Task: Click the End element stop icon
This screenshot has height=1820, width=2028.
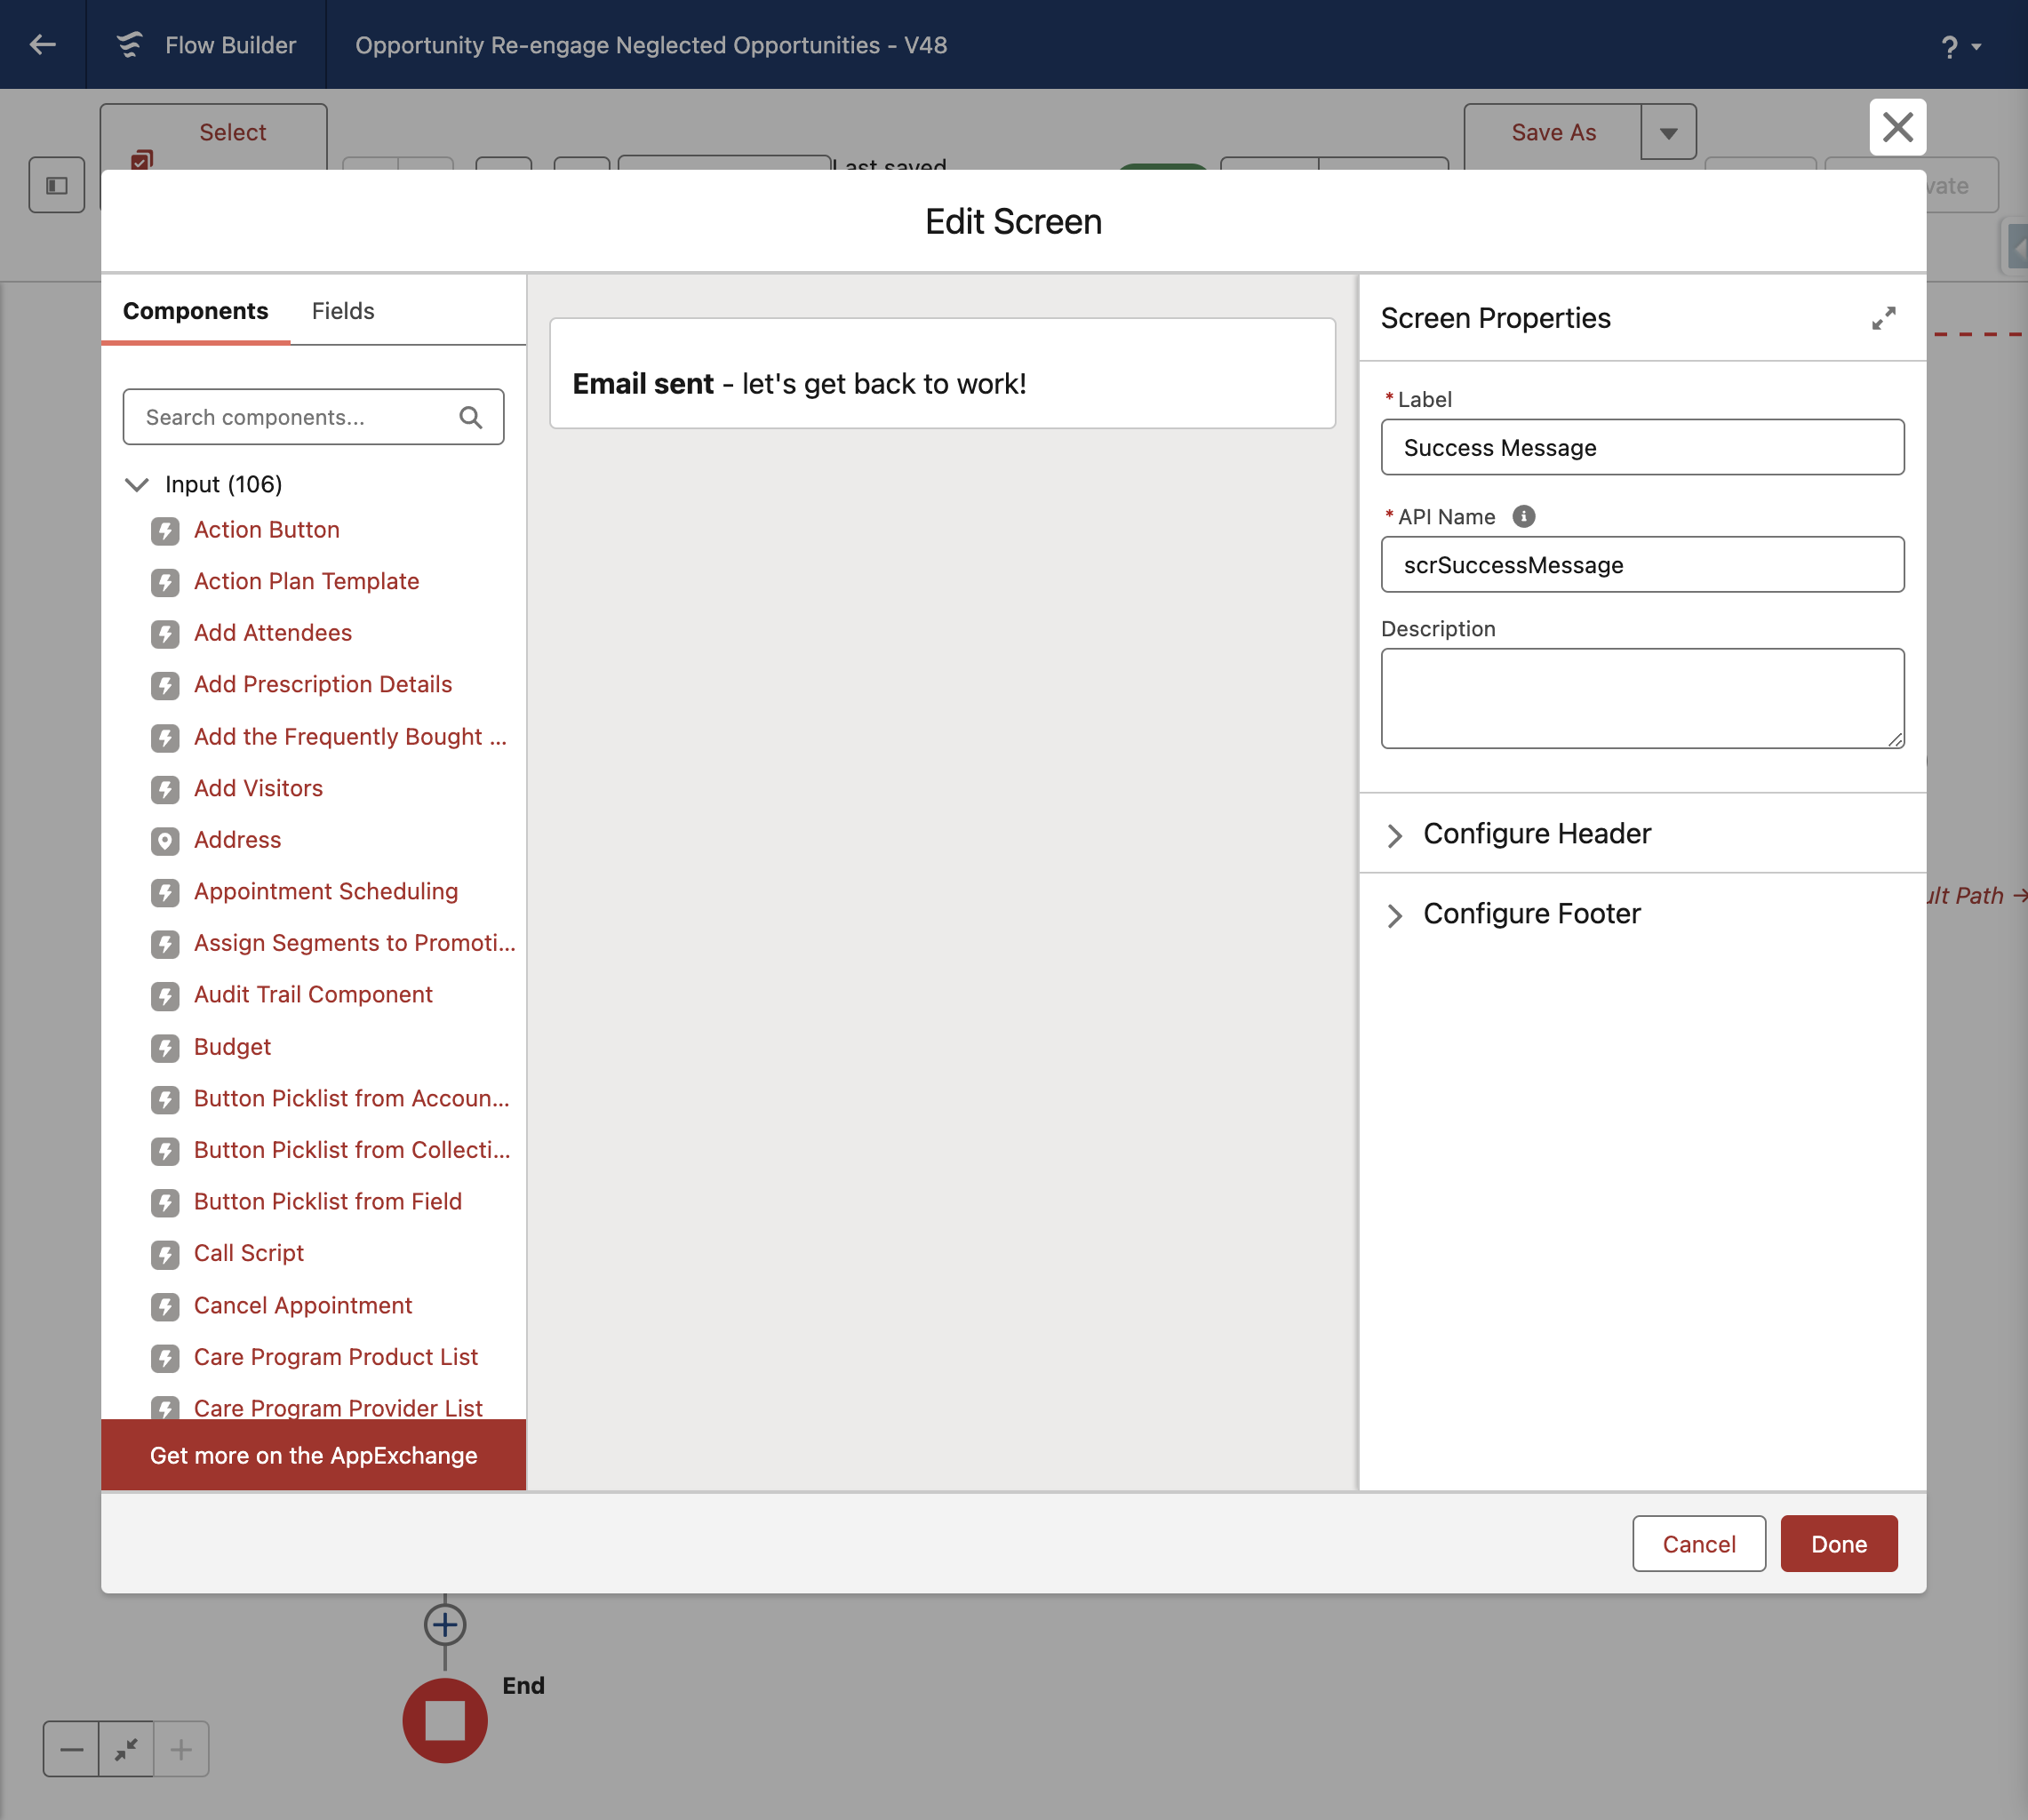Action: (445, 1721)
